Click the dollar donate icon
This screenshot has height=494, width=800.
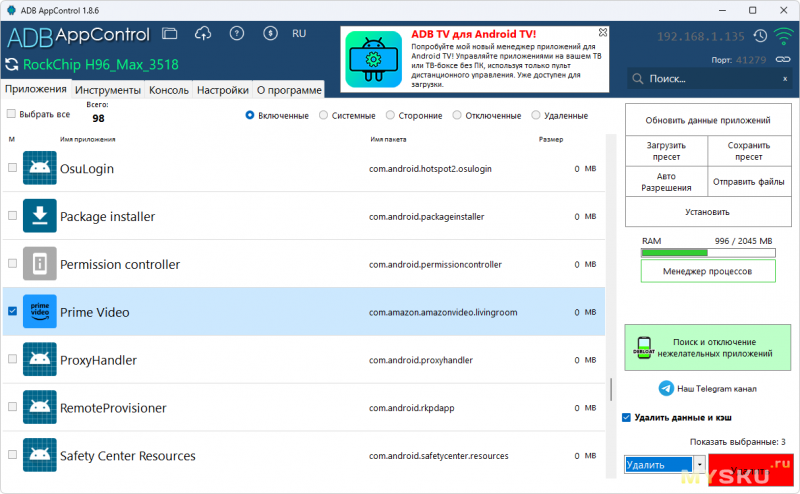270,34
